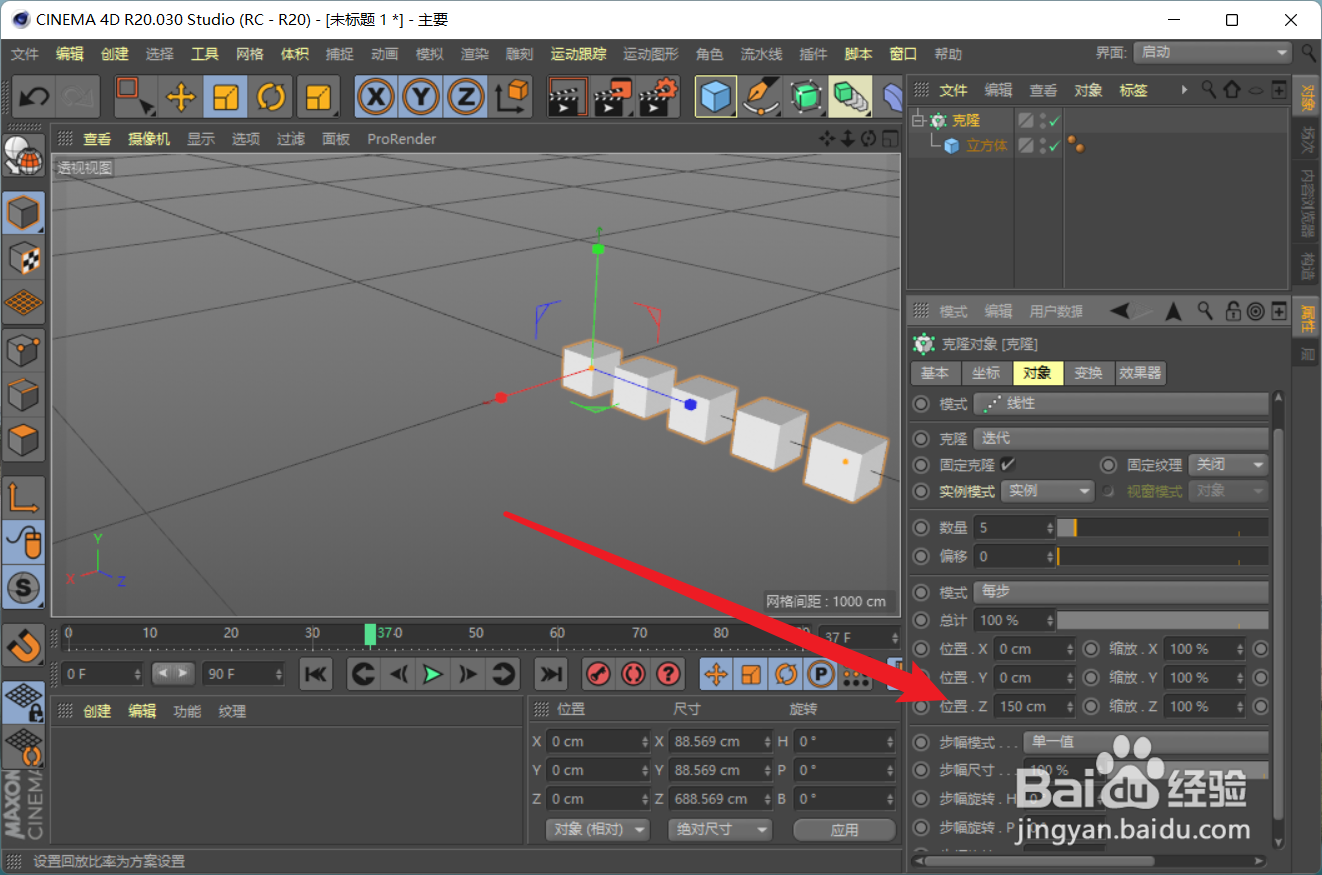Viewport: 1322px width, 875px height.
Task: Toggle the X axis lock
Action: click(375, 97)
